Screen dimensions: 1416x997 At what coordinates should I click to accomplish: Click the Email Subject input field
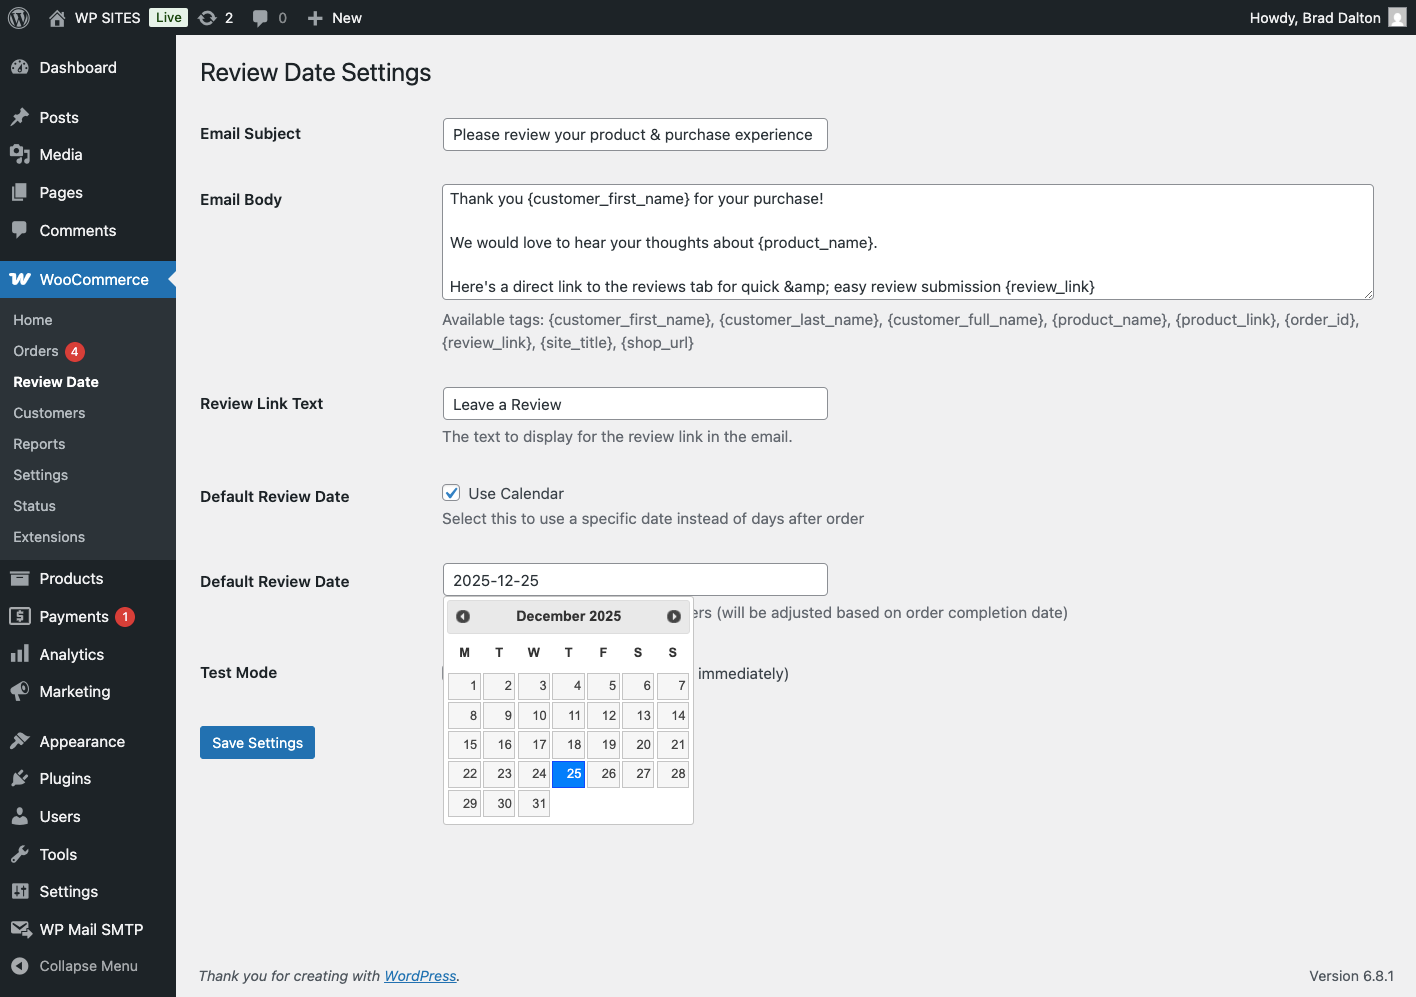635,135
